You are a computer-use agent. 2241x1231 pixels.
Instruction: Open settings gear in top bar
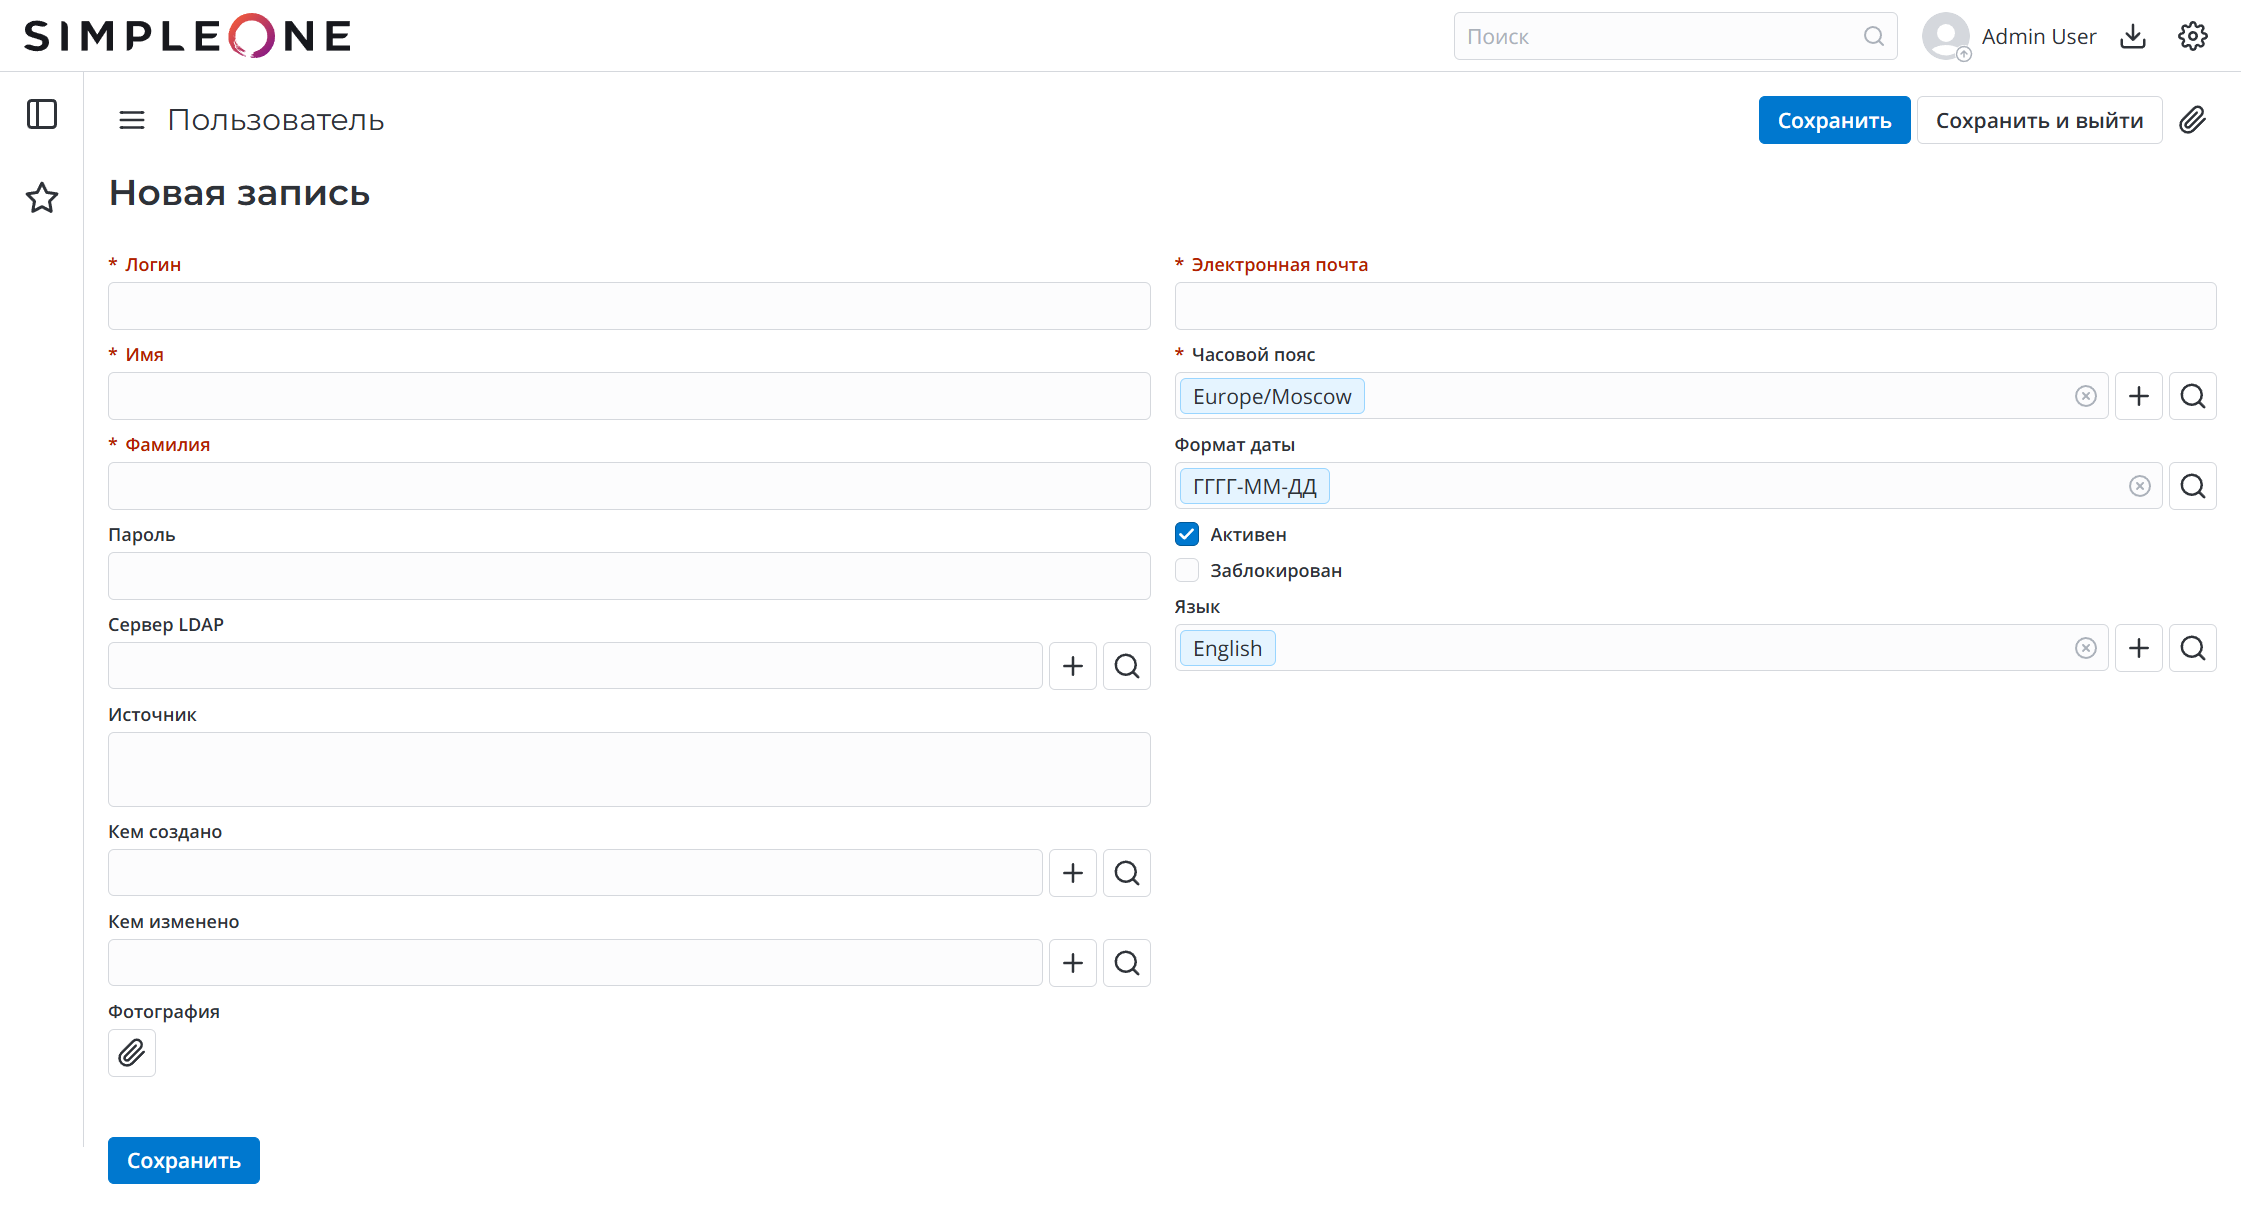click(x=2192, y=37)
